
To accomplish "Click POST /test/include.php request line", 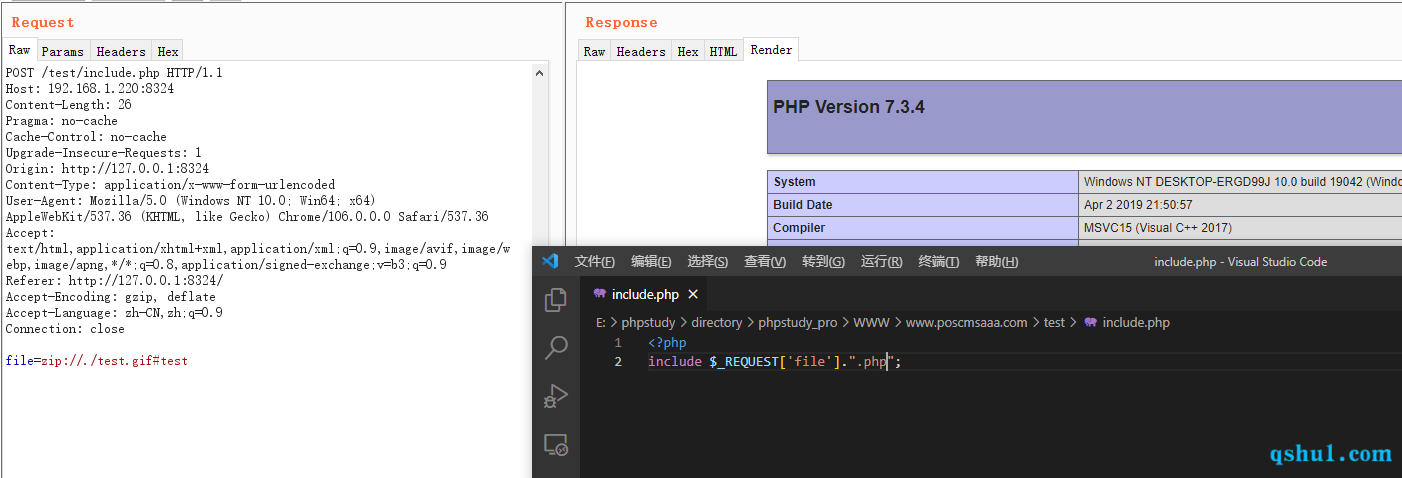I will point(114,72).
